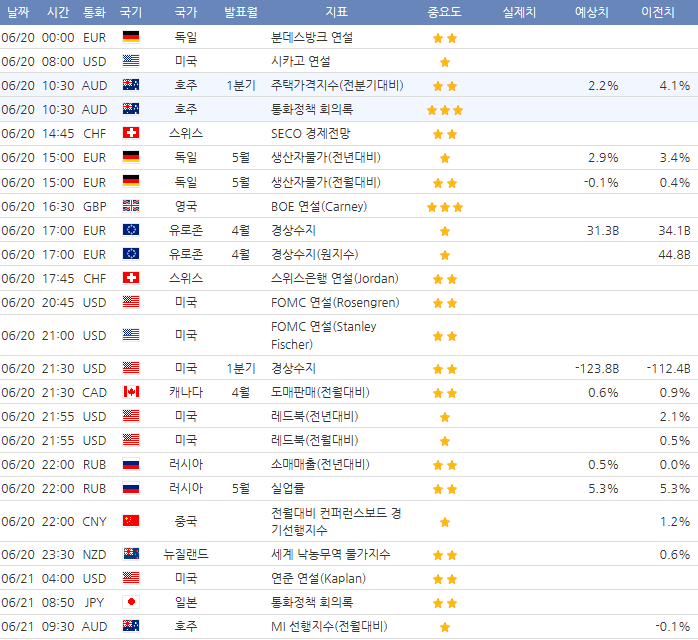This screenshot has width=698, height=640.
Task: Click US flag in 시카고 연설 row
Action: [x=131, y=61]
